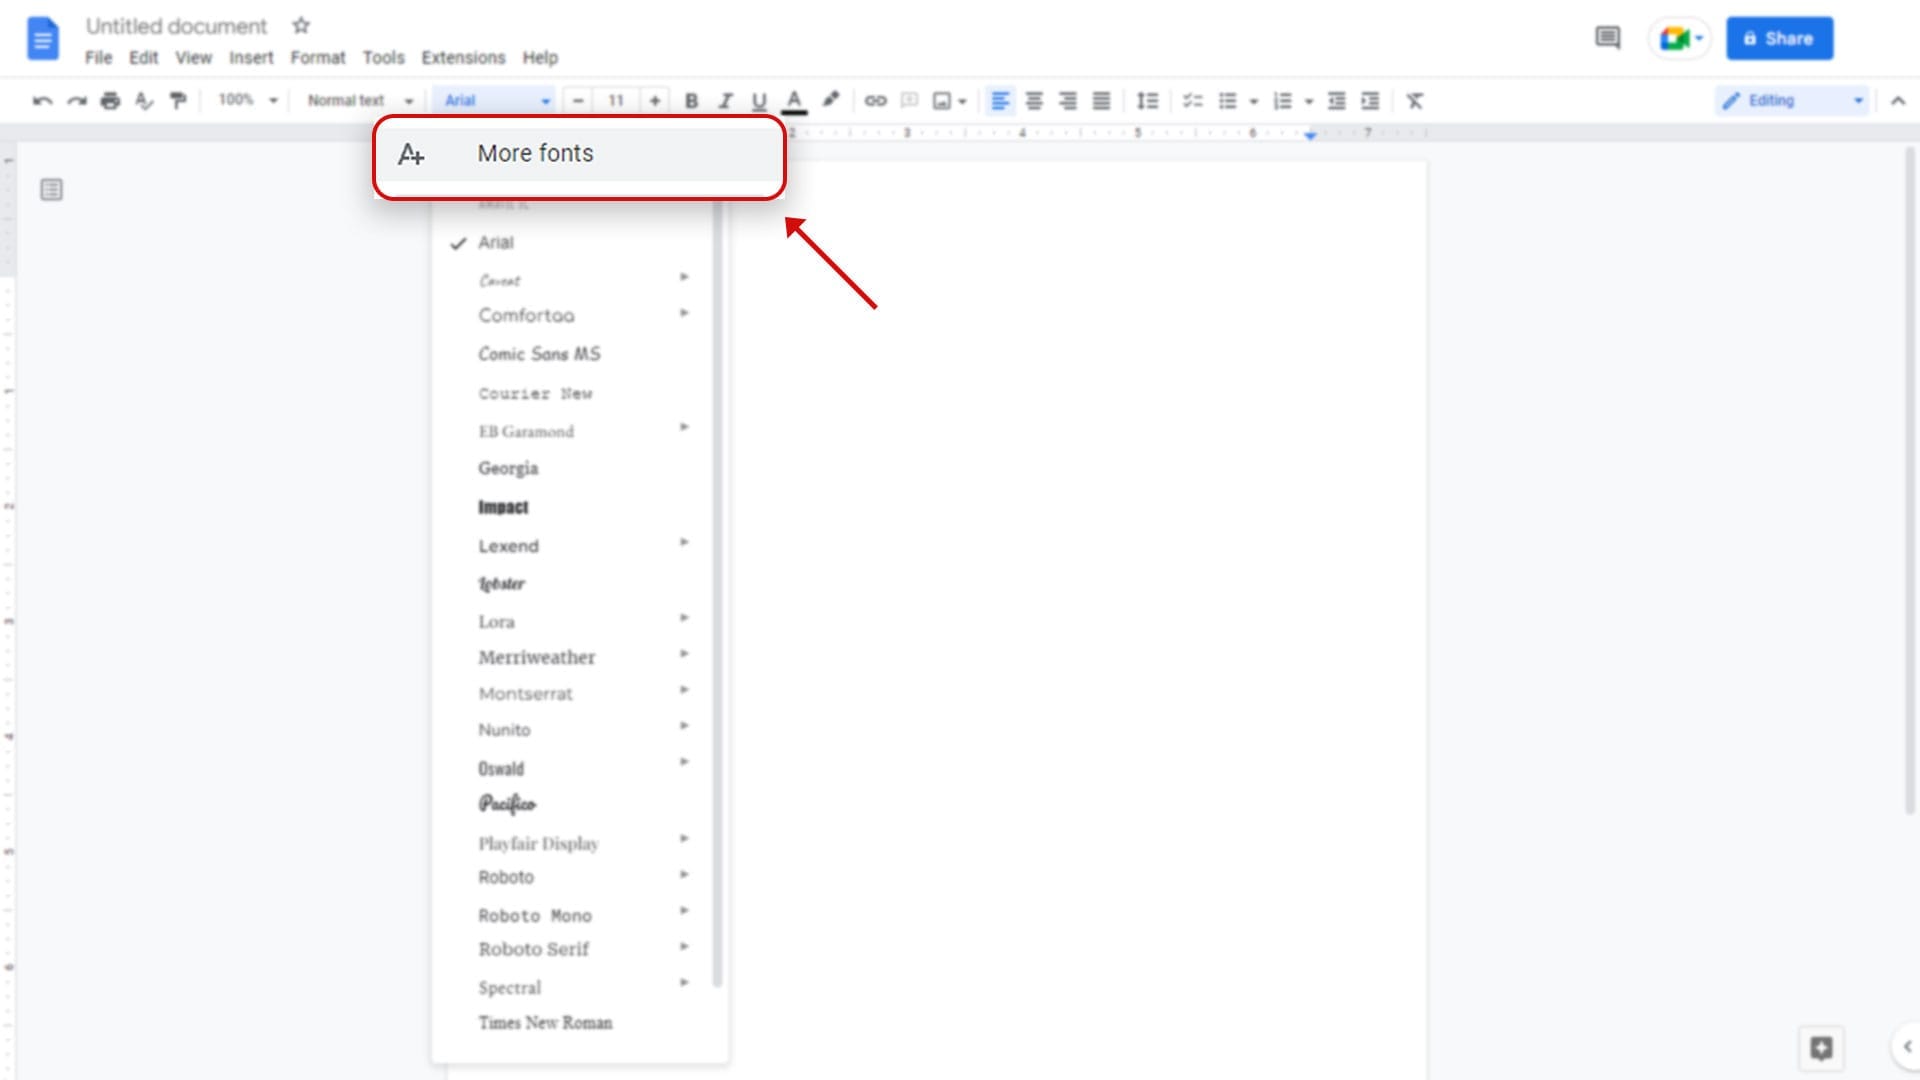Click Decrease indent icon

pyautogui.click(x=1336, y=100)
